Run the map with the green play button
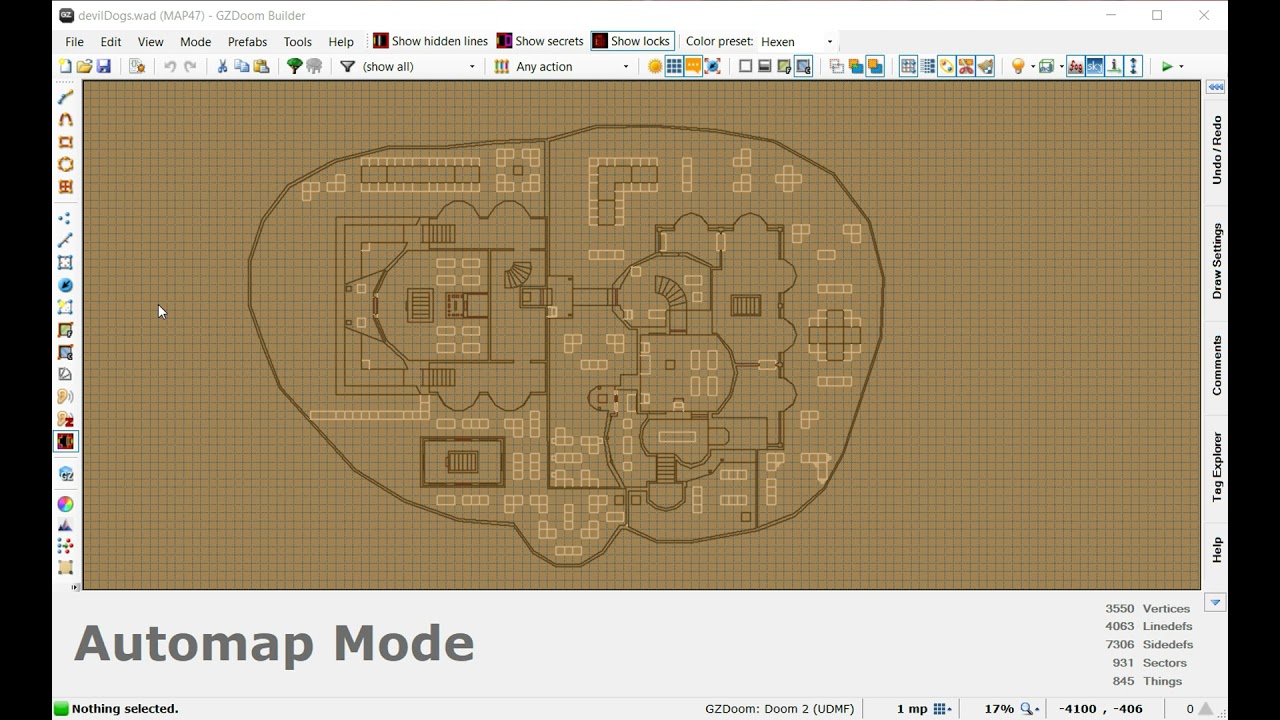 pyautogui.click(x=1167, y=66)
